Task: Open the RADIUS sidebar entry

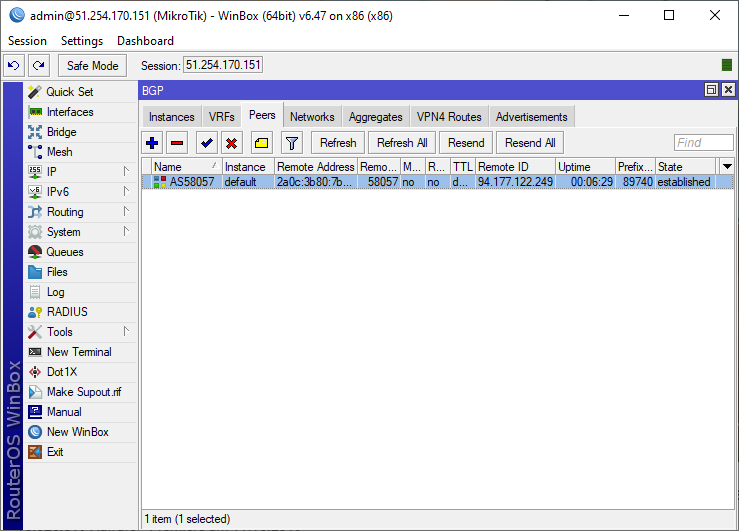Action: pos(80,312)
